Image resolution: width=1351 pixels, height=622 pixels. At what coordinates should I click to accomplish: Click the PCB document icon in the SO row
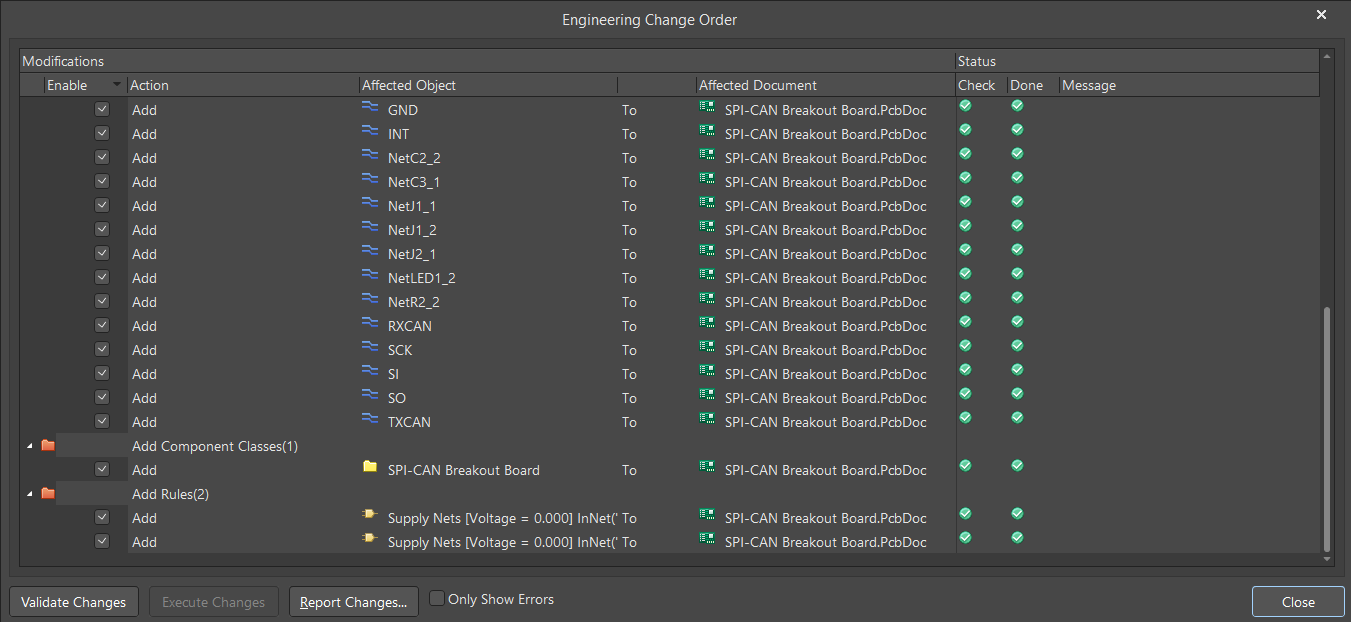point(707,394)
